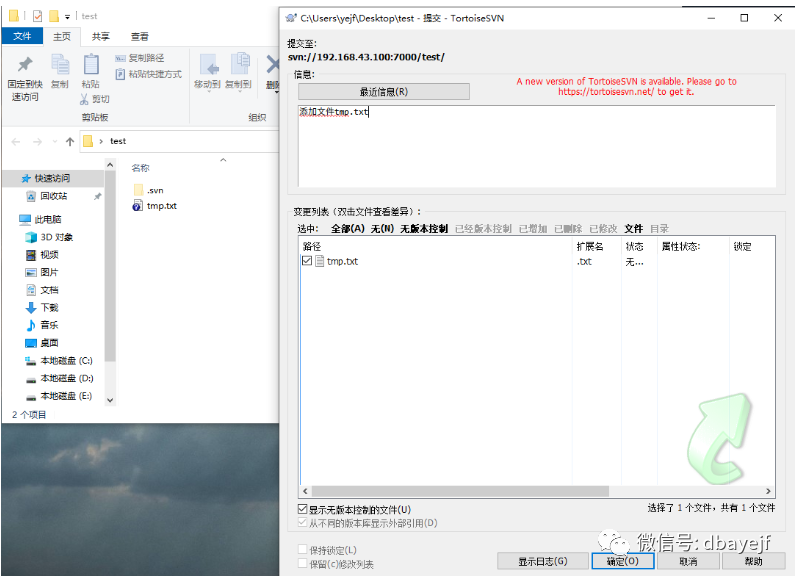
Task: Click the Name (名称) column header in Explorer
Action: coord(140,168)
